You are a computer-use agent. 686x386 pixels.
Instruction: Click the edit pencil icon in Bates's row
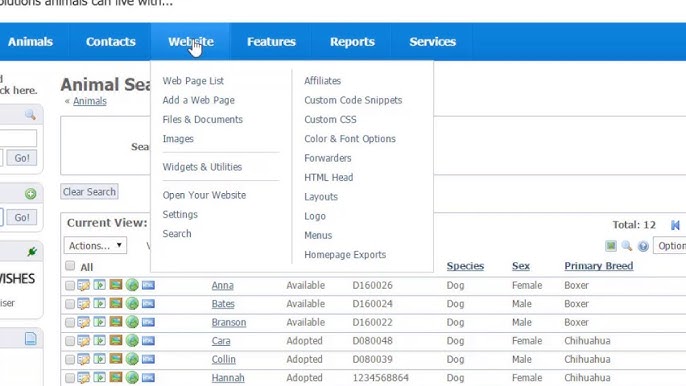pyautogui.click(x=84, y=304)
